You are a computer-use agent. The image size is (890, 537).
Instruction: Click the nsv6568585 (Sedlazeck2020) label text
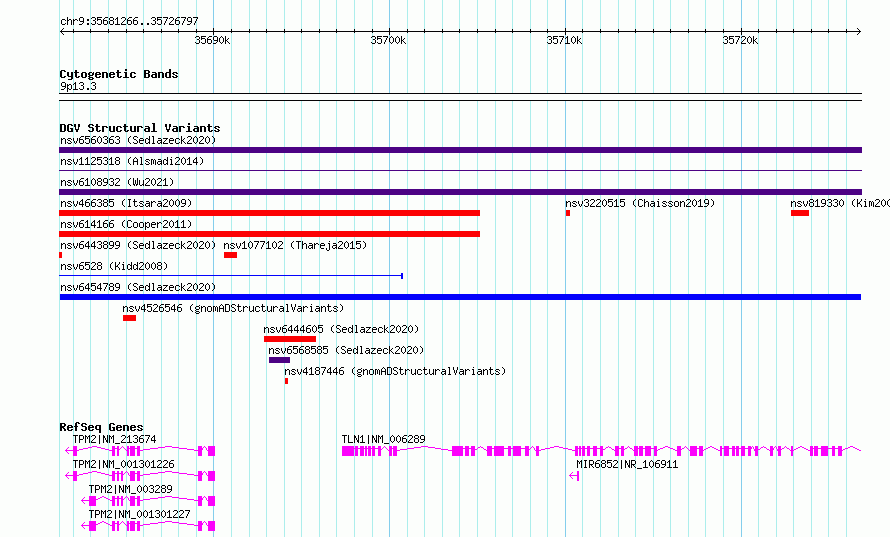click(x=346, y=350)
